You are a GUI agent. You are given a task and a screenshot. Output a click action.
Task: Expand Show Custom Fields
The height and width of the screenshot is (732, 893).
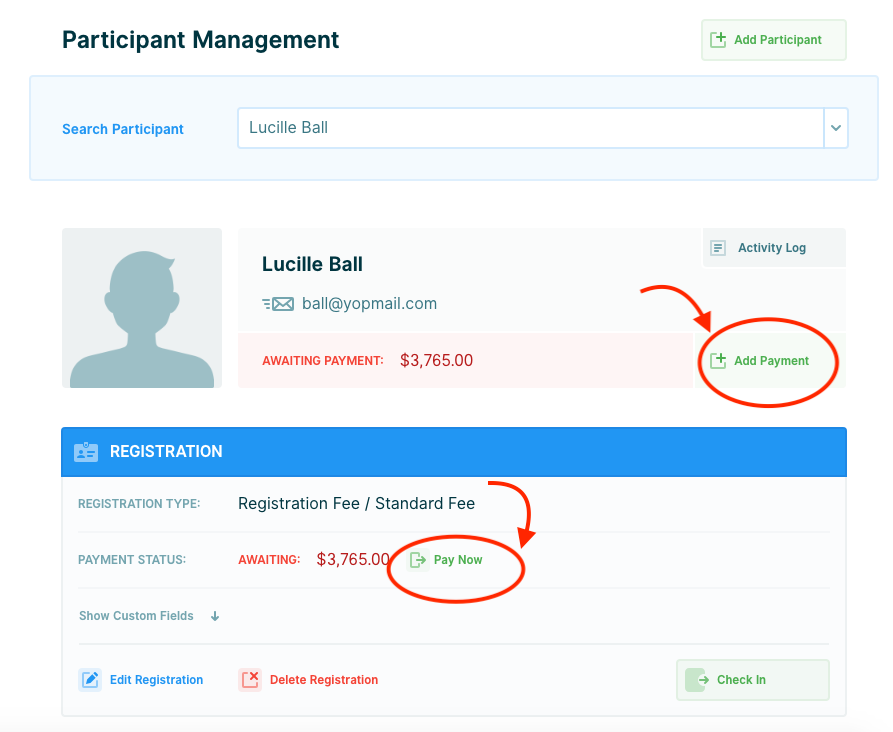pyautogui.click(x=137, y=616)
